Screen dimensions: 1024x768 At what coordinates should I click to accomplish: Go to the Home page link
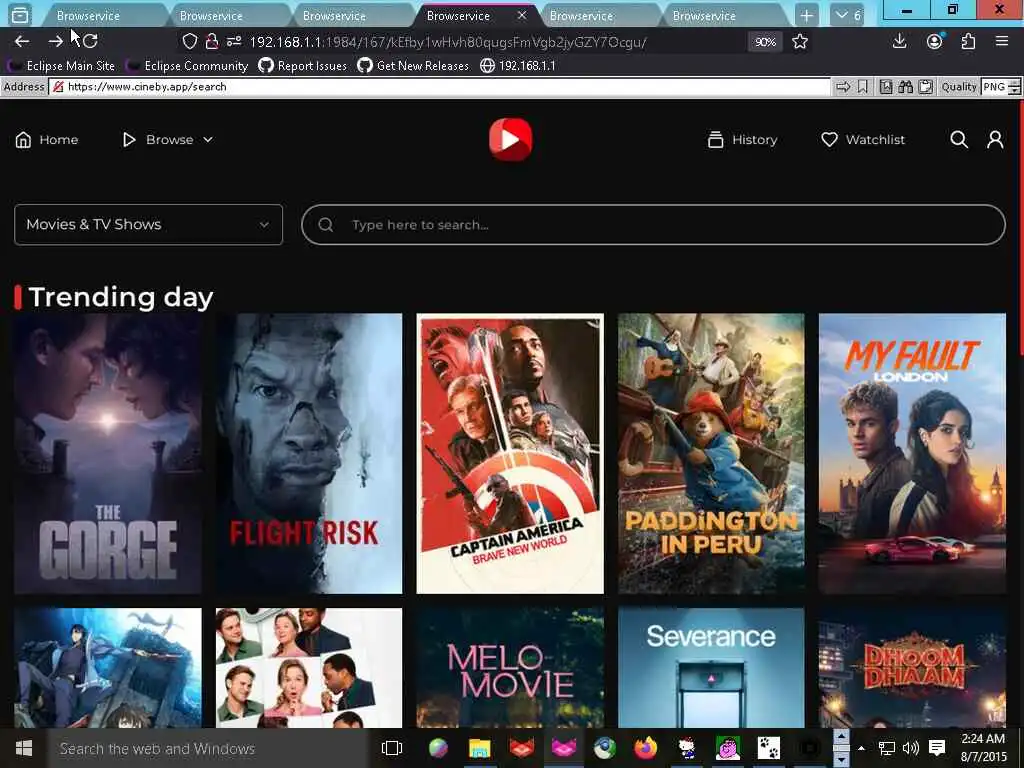[x=46, y=140]
